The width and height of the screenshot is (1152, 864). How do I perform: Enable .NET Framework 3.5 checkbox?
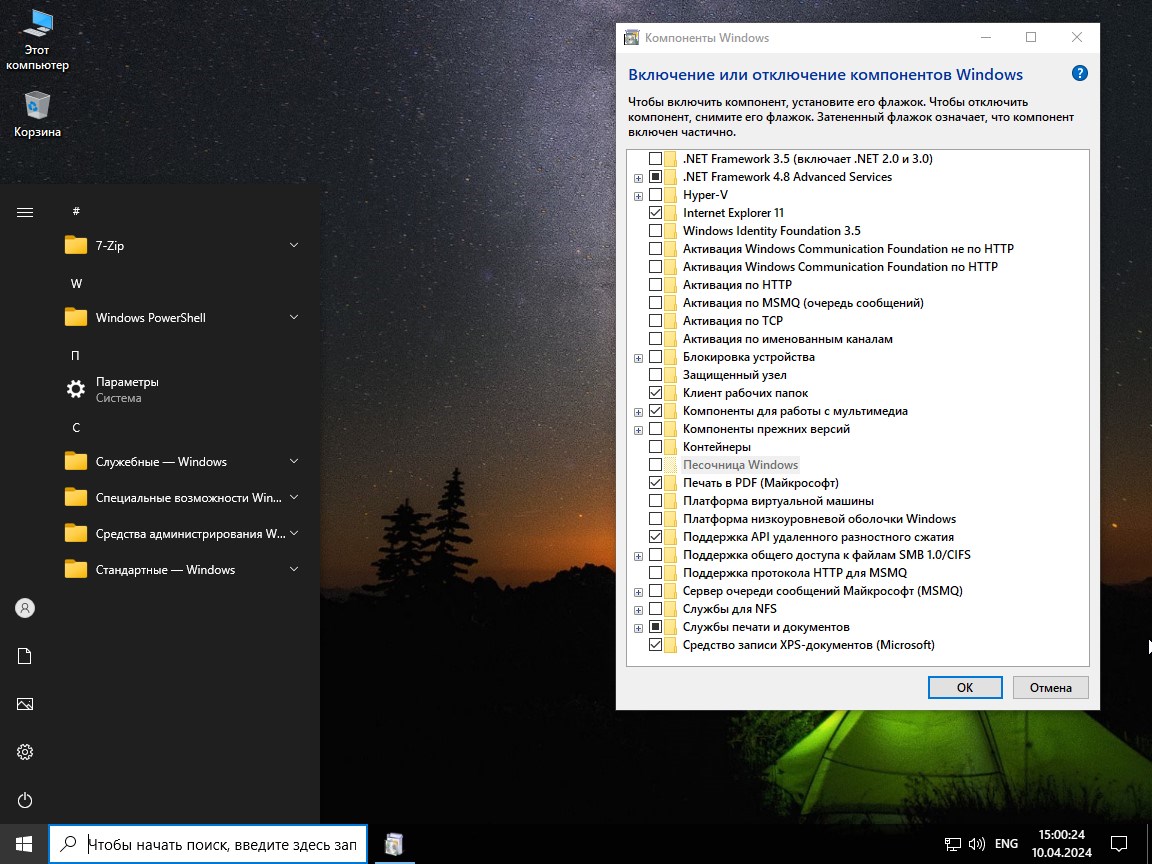(x=655, y=159)
